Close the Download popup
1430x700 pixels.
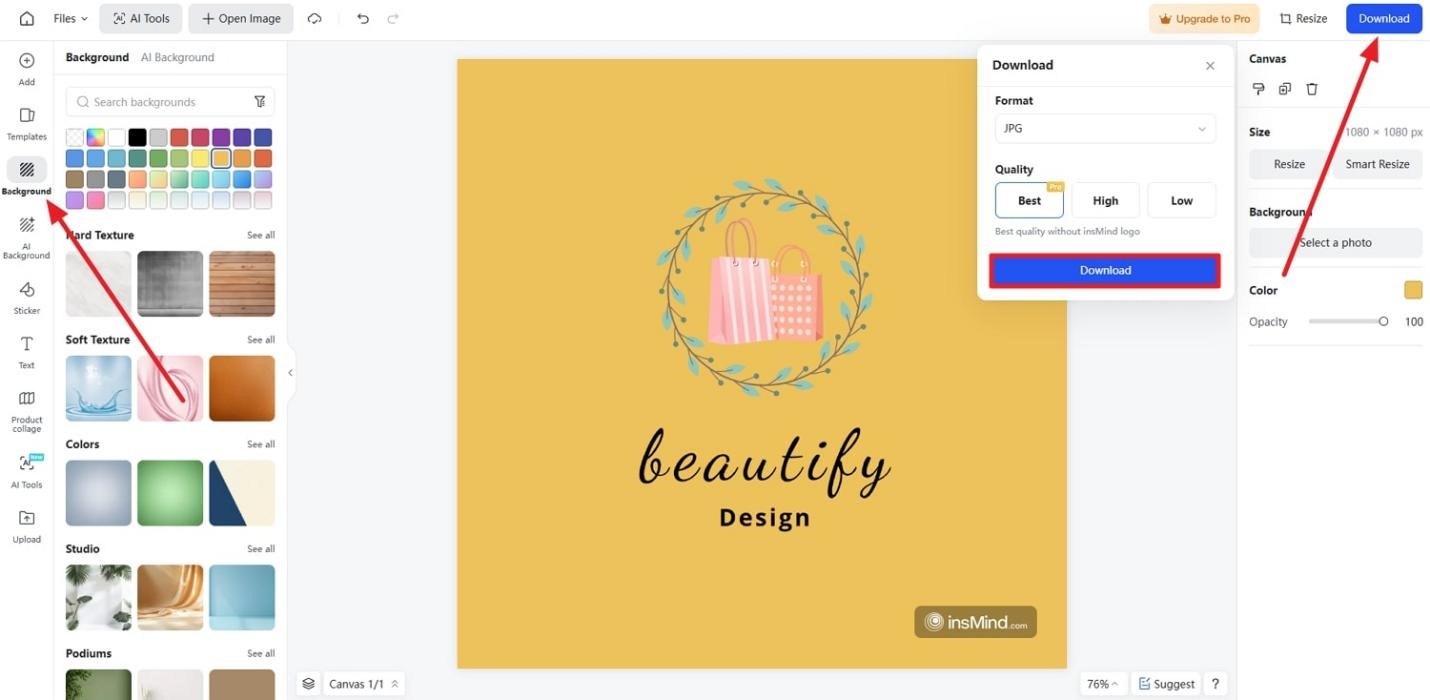coord(1210,65)
